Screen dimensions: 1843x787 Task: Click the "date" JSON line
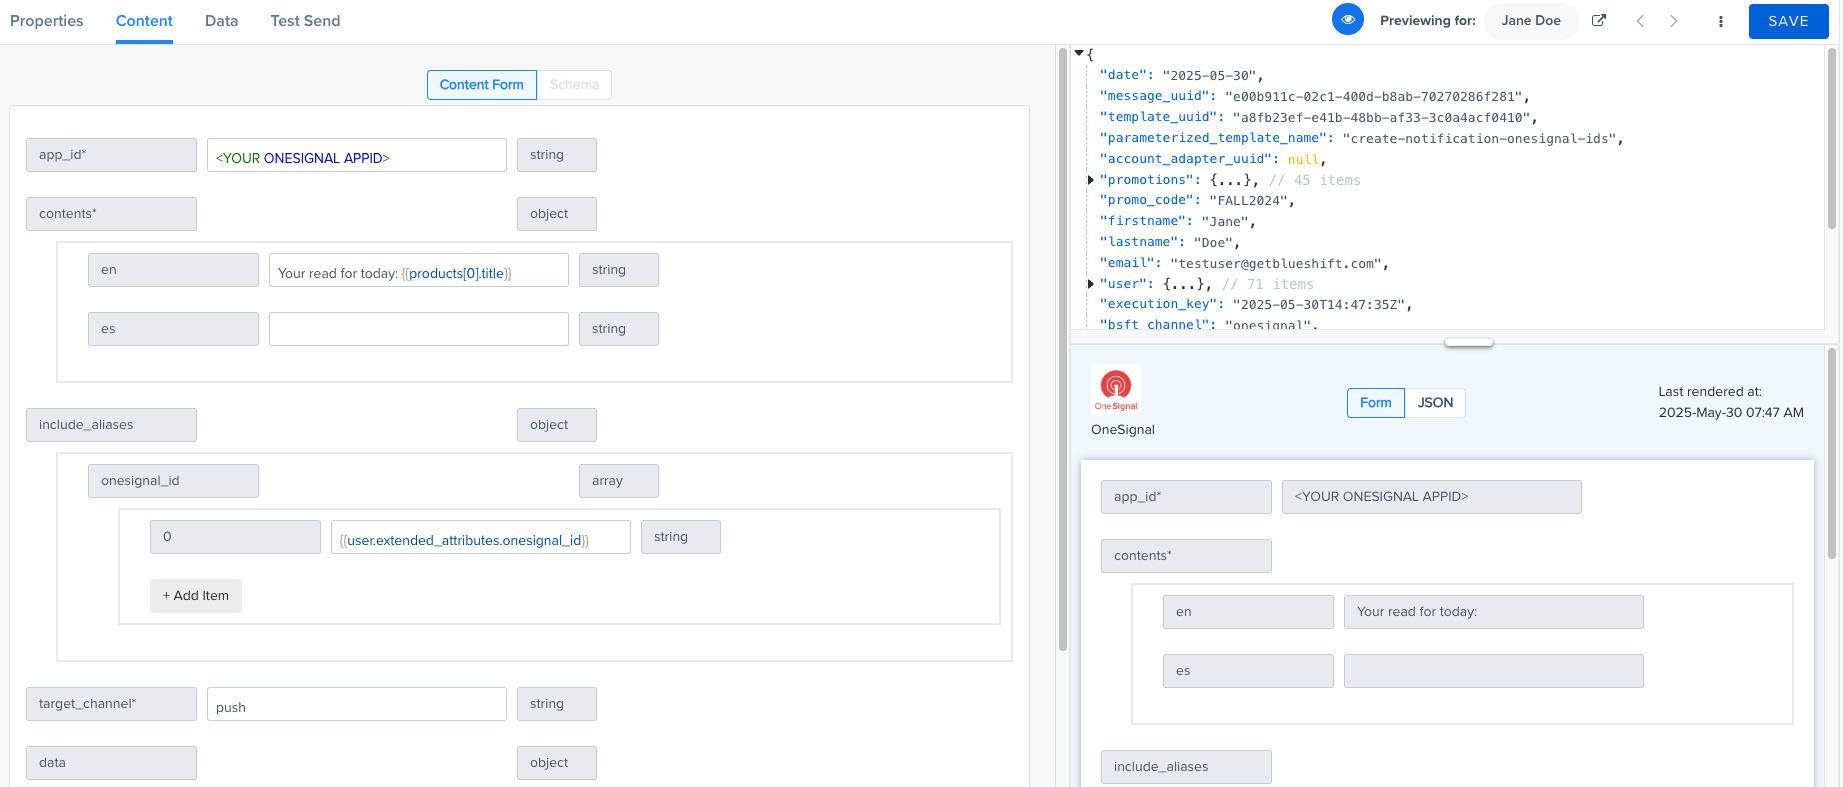tap(1182, 75)
